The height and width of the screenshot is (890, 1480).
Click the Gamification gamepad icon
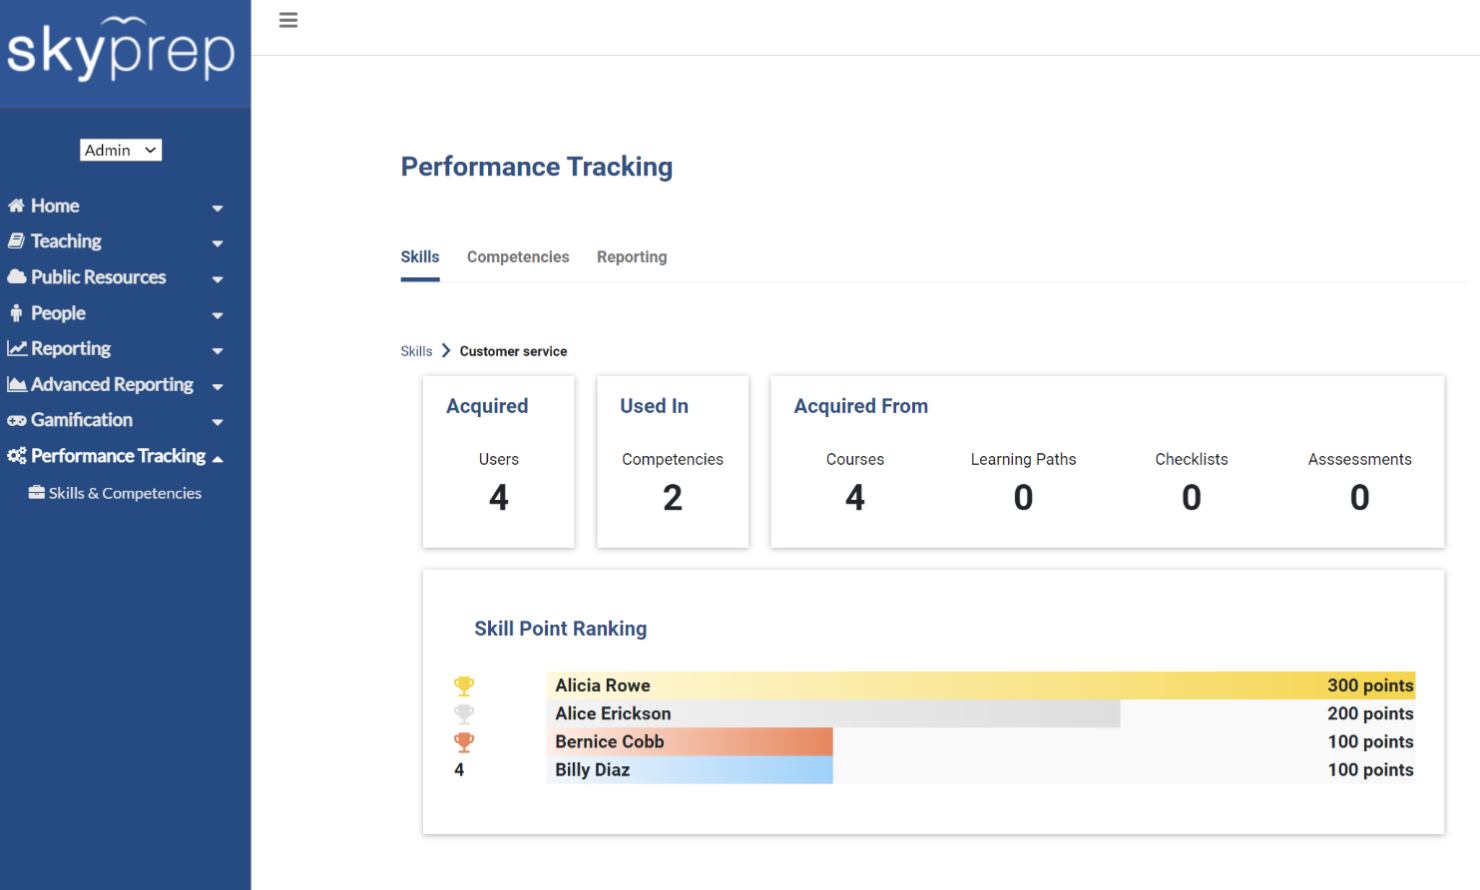click(x=17, y=420)
